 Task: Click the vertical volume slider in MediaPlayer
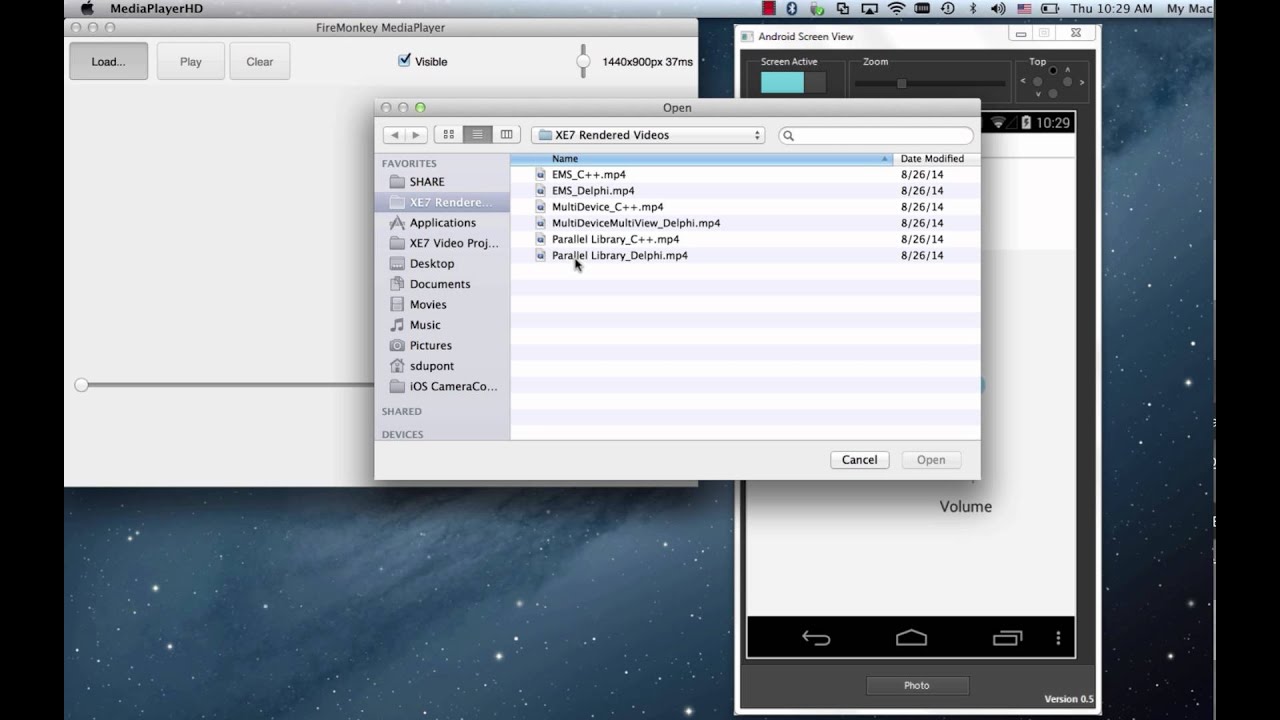583,61
